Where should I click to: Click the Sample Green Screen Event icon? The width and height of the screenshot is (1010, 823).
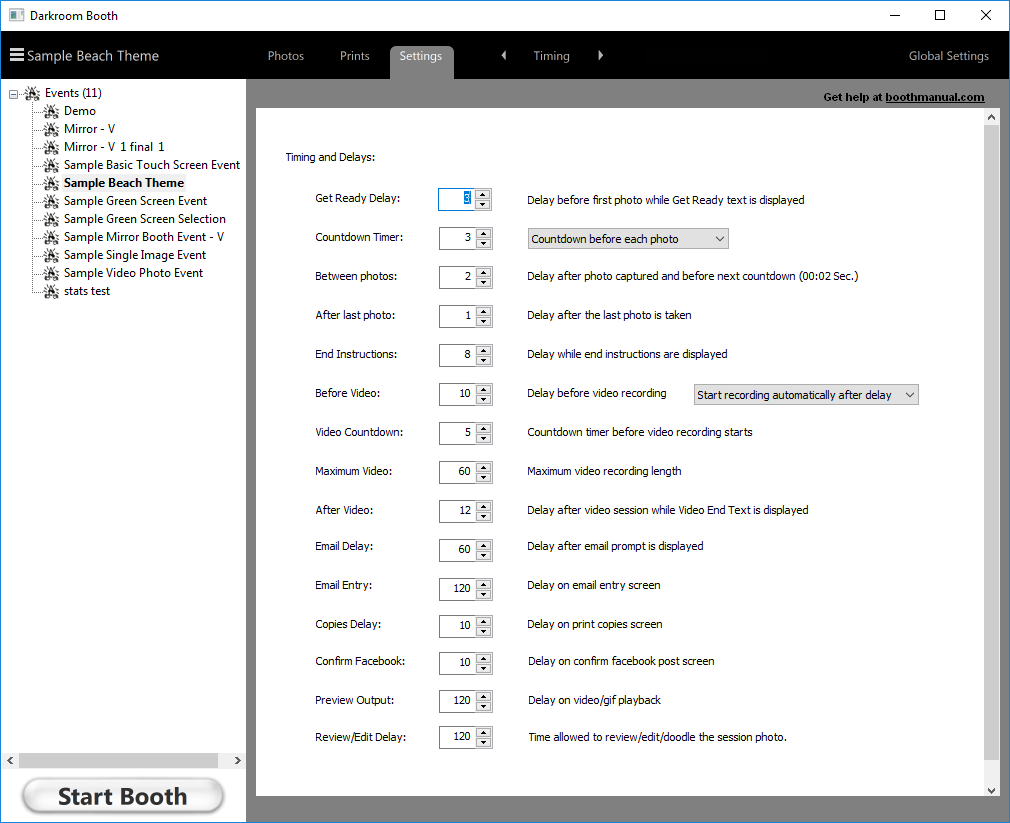pyautogui.click(x=52, y=202)
